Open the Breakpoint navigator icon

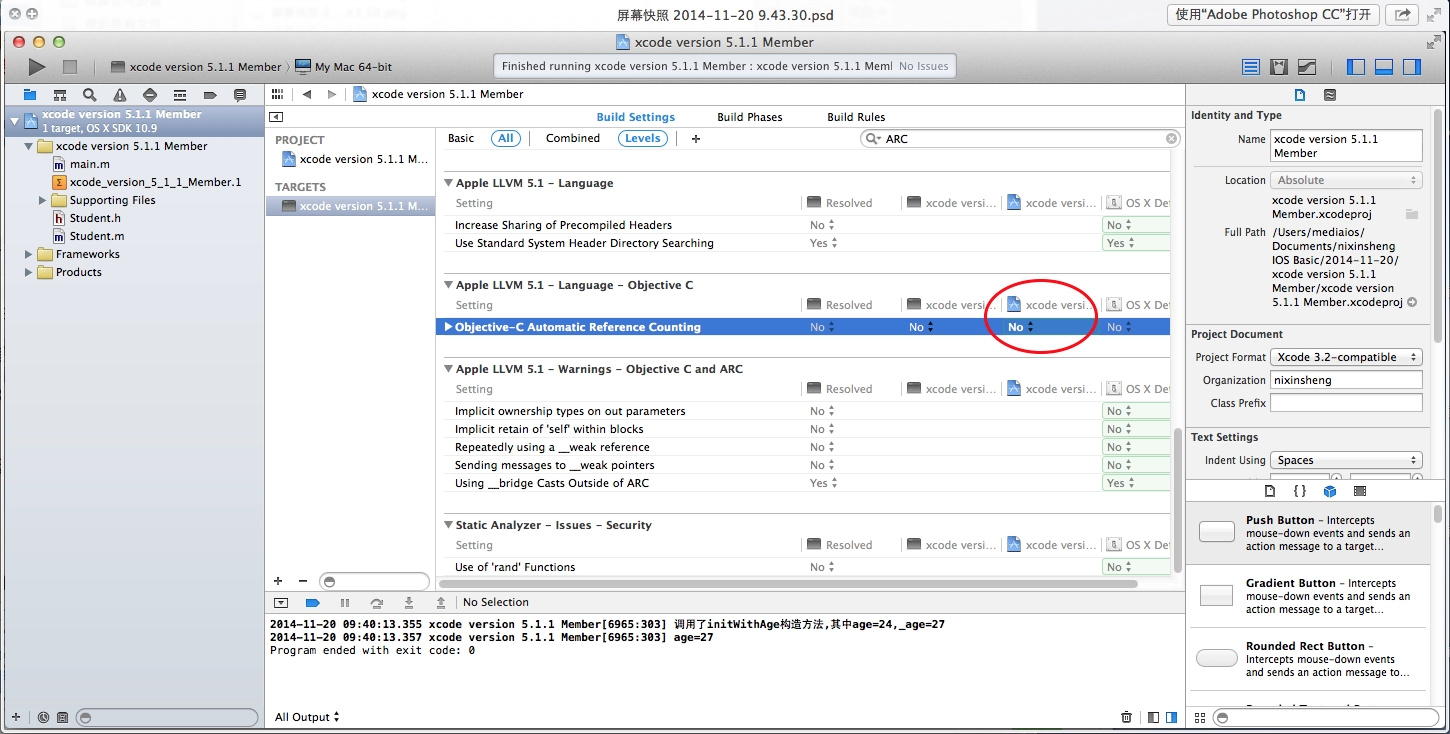click(210, 95)
